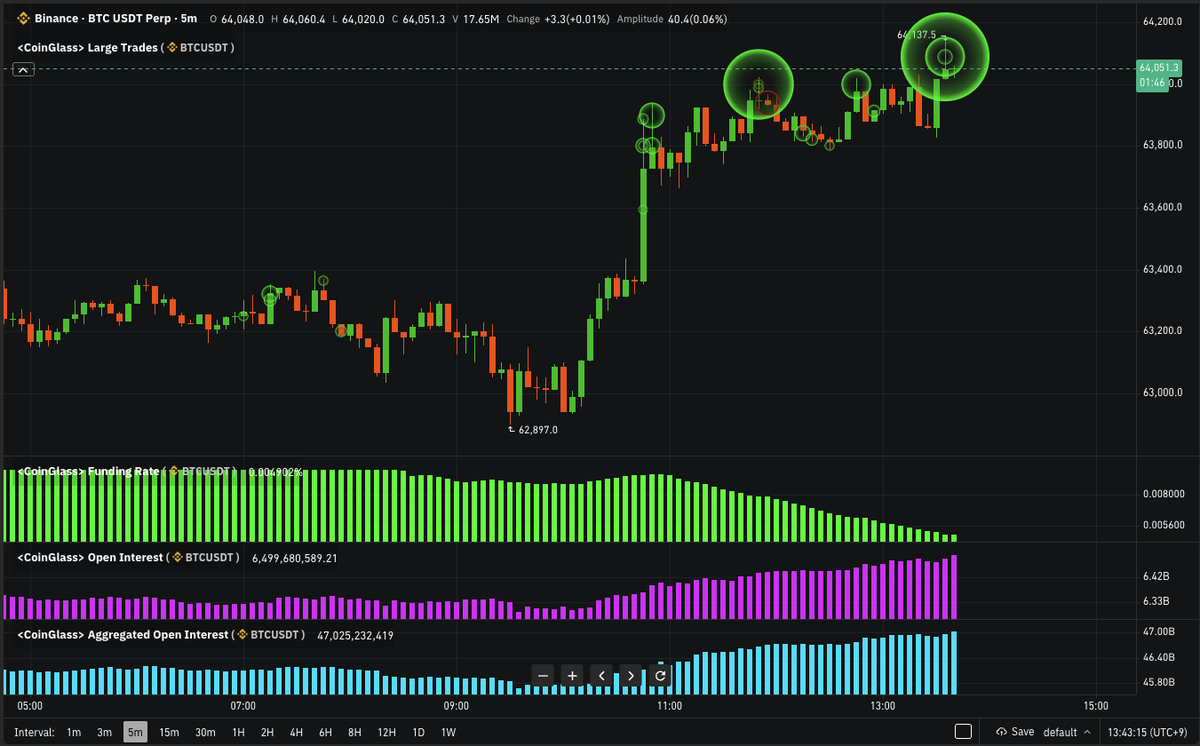
Task: Switch to the 8H interval
Action: (354, 732)
